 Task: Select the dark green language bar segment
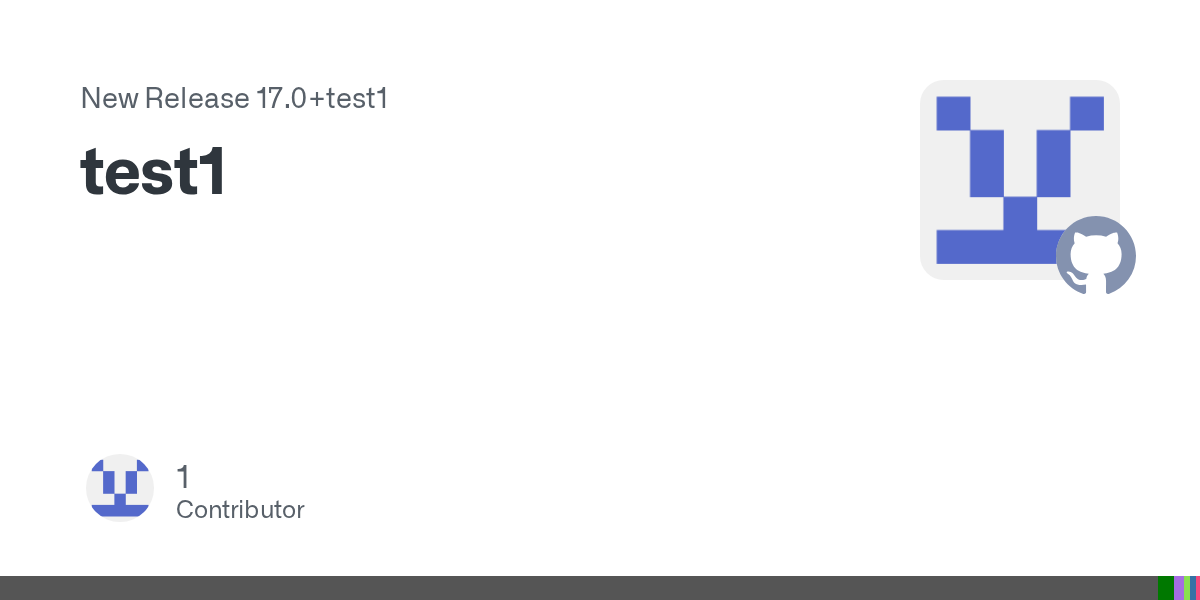click(1166, 588)
